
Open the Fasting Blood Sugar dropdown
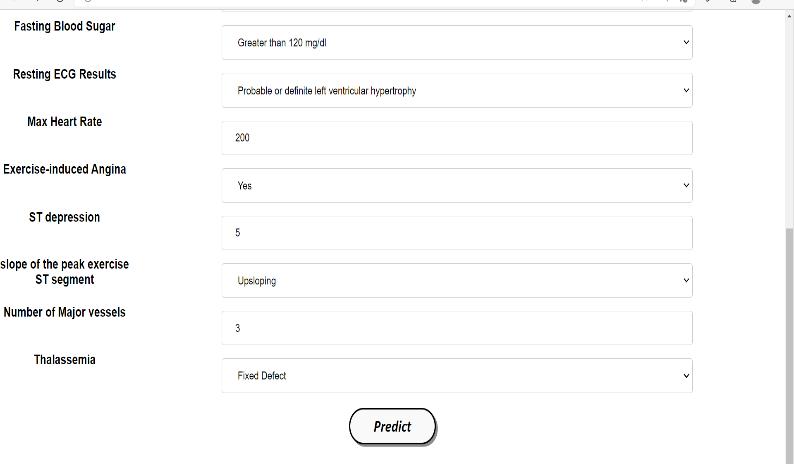pyautogui.click(x=456, y=43)
